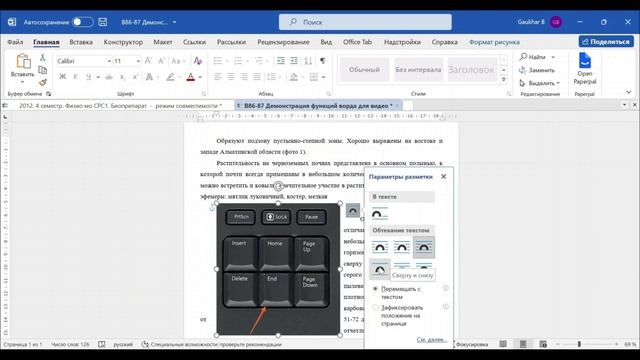Toggle italic formatting К
Image resolution: width=640 pixels, height=360 pixels.
(76, 77)
